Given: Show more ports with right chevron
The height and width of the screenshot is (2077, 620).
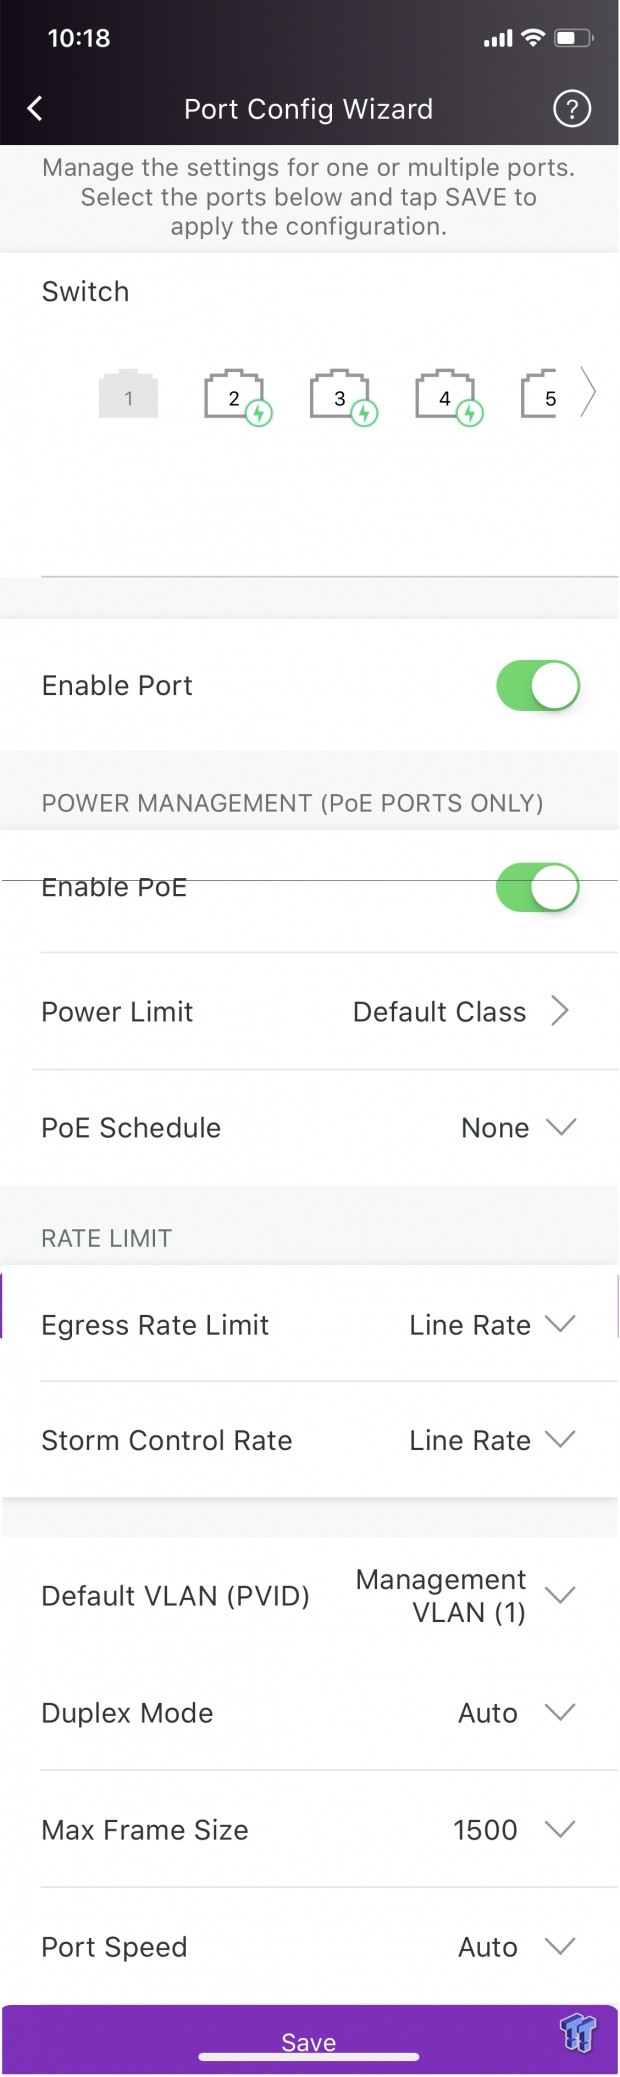Looking at the screenshot, I should tap(589, 392).
